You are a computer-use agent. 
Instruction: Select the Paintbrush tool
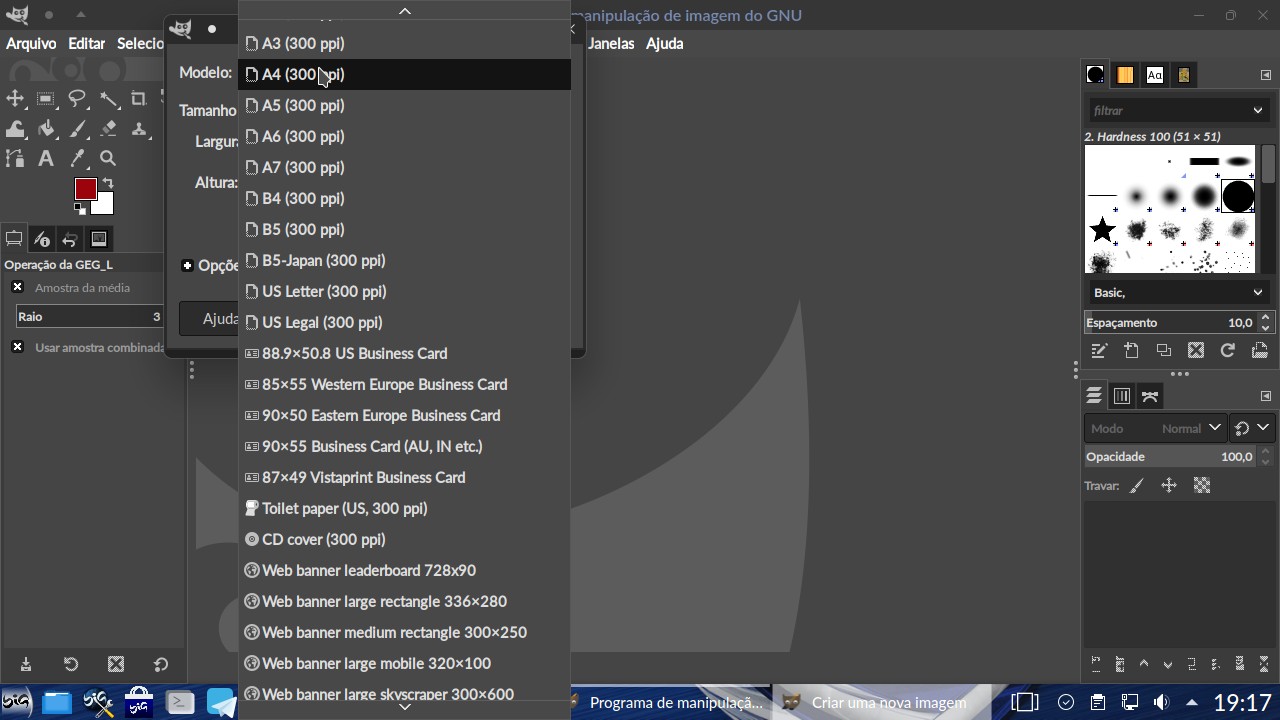point(77,129)
